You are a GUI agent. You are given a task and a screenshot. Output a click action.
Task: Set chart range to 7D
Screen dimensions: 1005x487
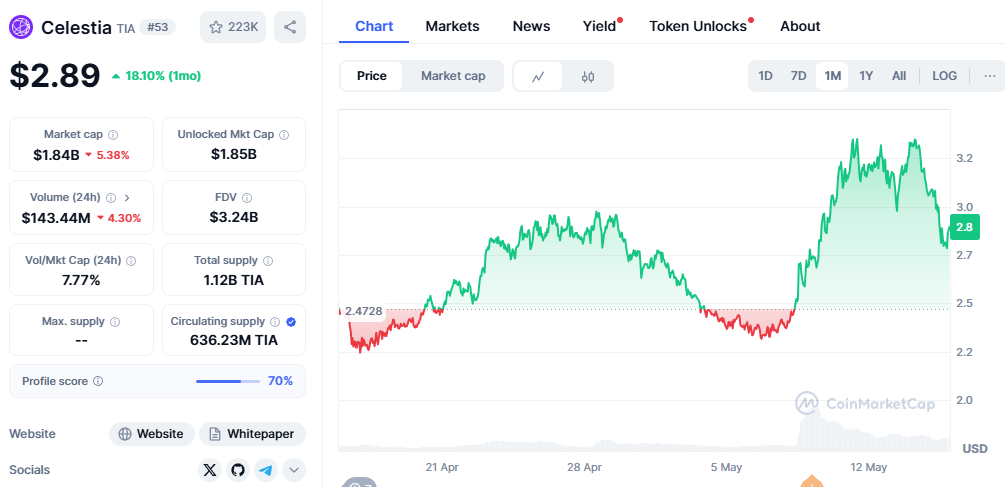pos(799,76)
